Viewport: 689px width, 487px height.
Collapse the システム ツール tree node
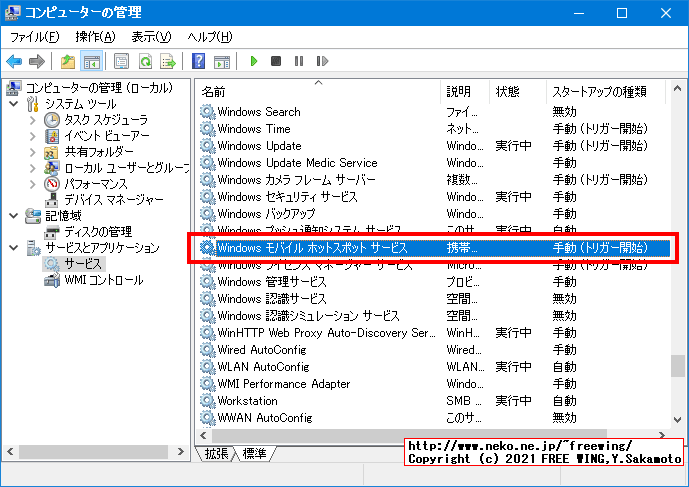tap(14, 104)
